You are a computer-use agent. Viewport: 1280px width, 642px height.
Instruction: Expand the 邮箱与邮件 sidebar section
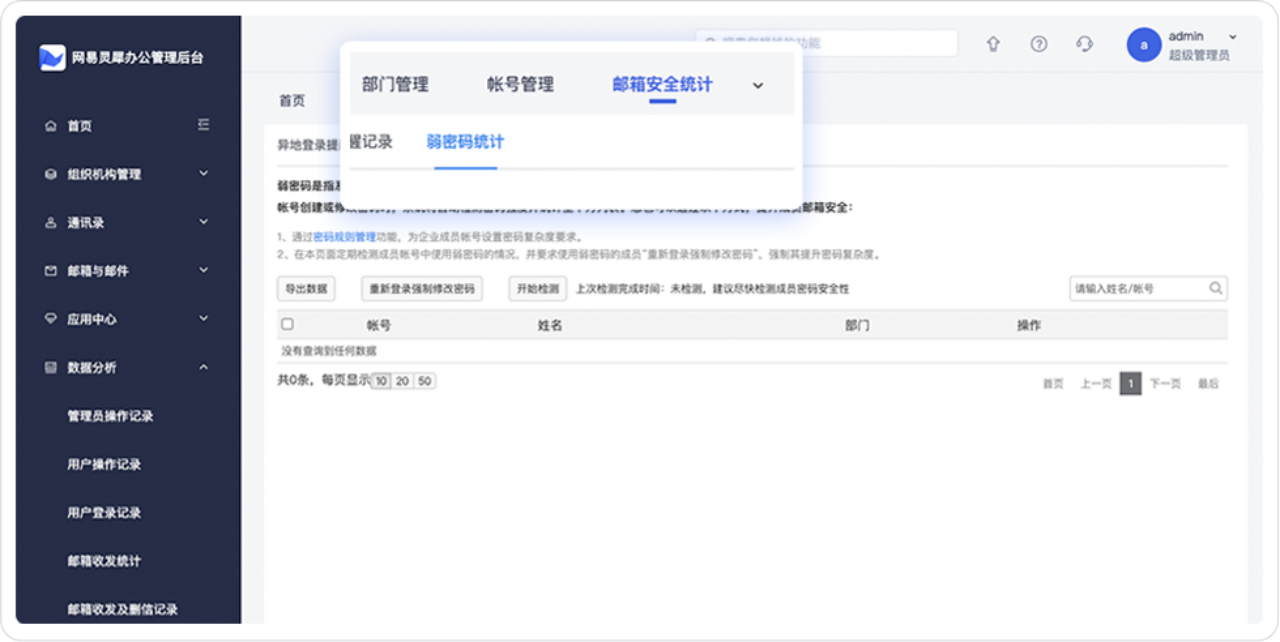(203, 270)
